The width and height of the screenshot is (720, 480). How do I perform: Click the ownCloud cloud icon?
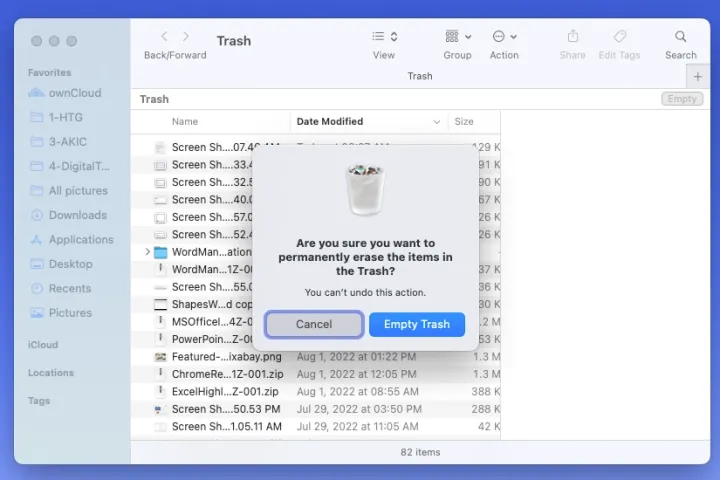(36, 93)
